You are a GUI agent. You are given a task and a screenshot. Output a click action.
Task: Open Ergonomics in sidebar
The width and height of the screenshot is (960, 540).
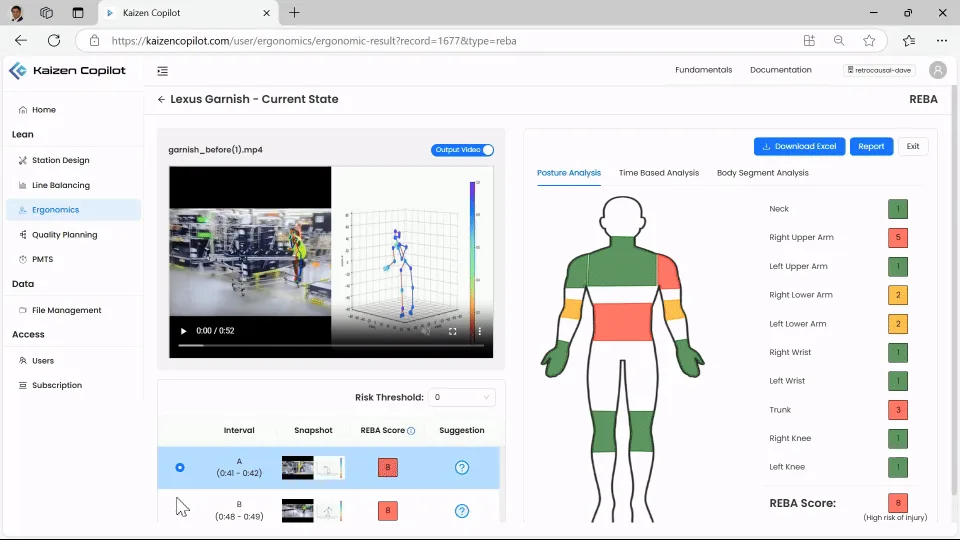(x=73, y=210)
